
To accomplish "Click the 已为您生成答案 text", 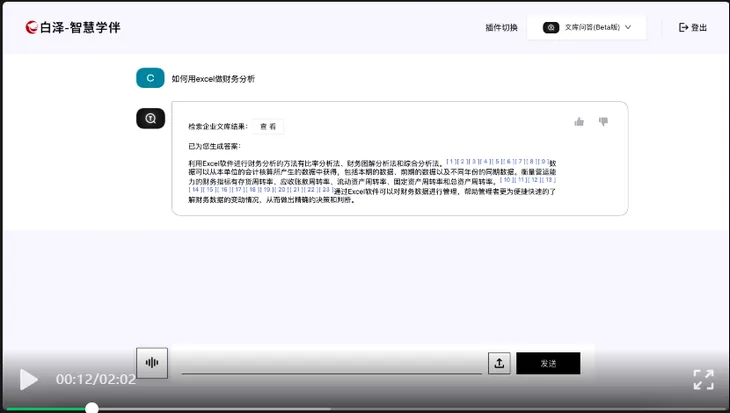I will coord(214,146).
